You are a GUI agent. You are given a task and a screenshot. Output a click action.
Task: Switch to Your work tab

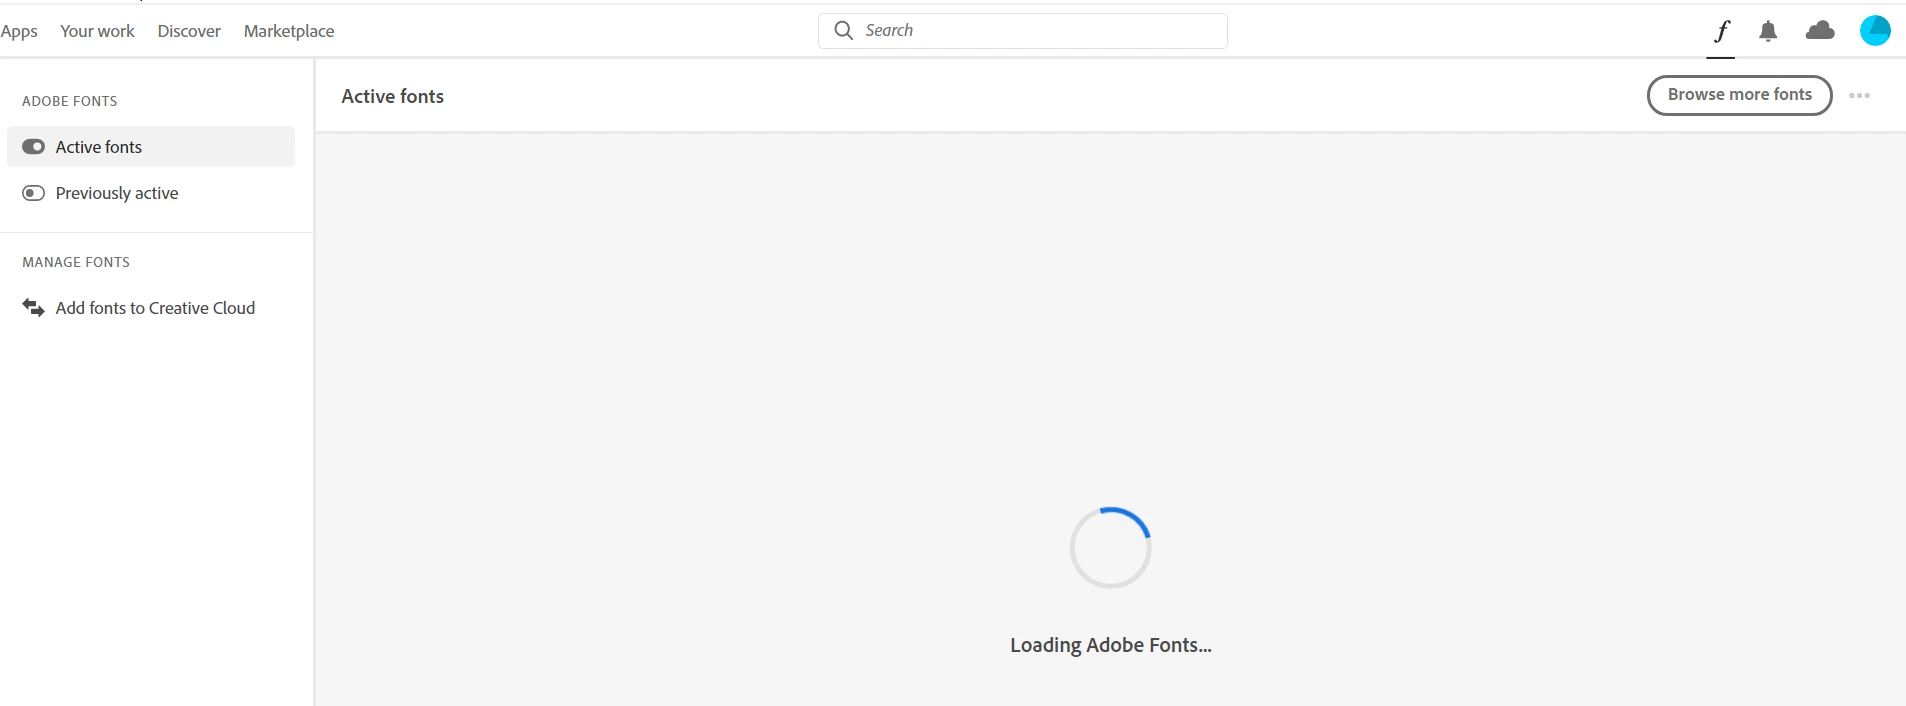coord(97,31)
